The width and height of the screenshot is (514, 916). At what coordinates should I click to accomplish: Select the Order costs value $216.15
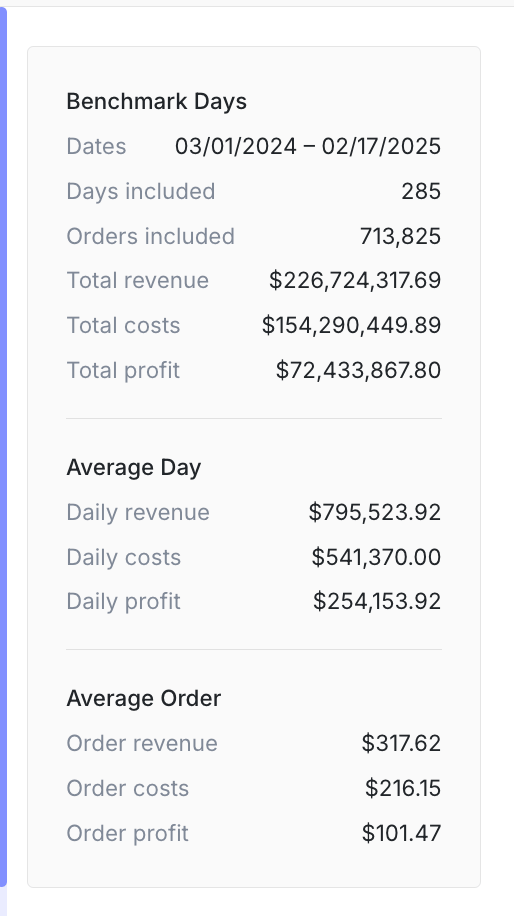(x=403, y=789)
